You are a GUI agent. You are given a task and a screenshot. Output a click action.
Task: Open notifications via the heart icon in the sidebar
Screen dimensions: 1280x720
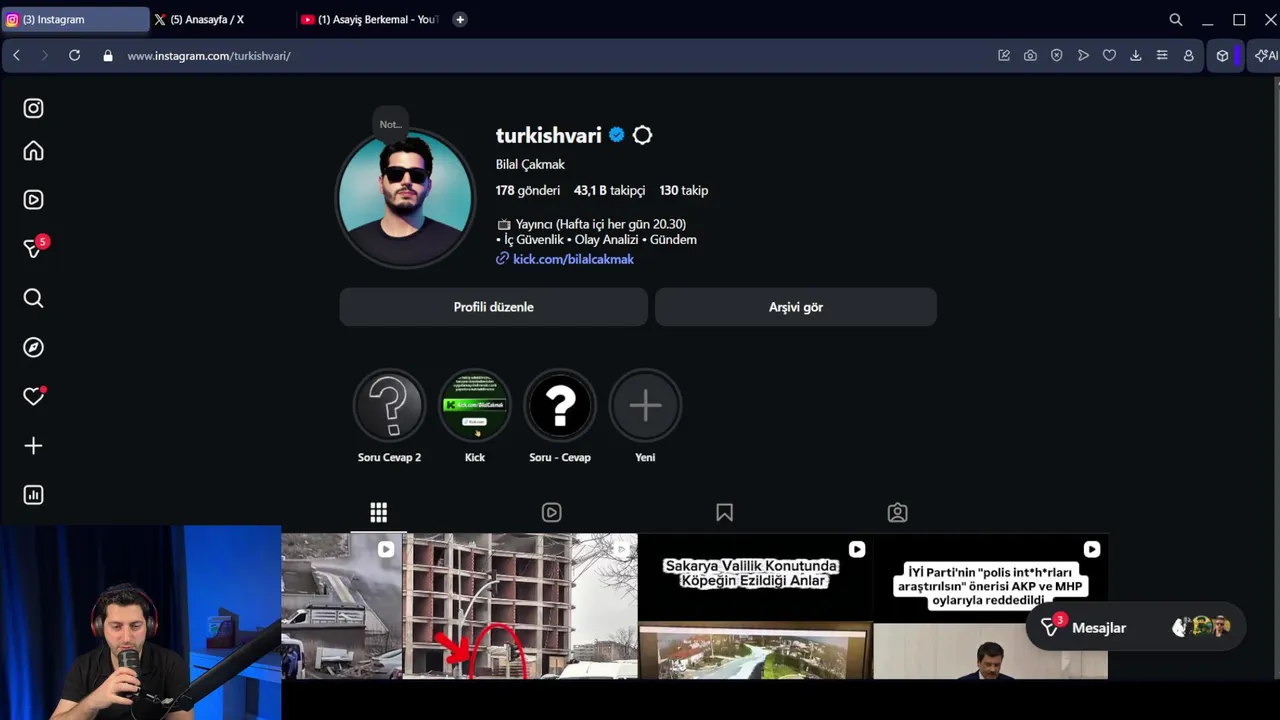coord(33,396)
